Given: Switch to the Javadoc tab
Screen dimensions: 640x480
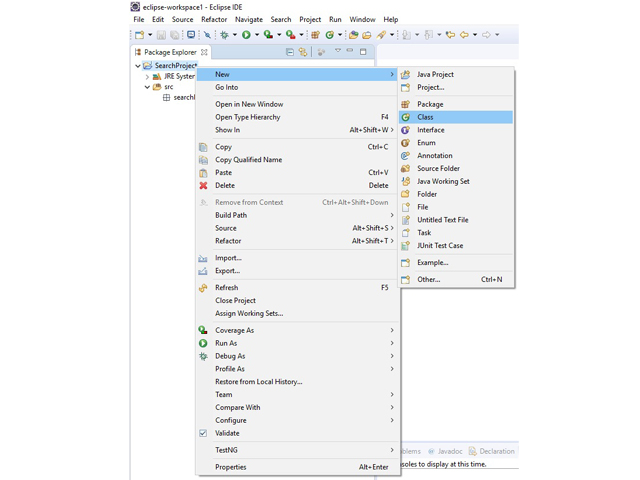Looking at the screenshot, I should click(x=445, y=451).
